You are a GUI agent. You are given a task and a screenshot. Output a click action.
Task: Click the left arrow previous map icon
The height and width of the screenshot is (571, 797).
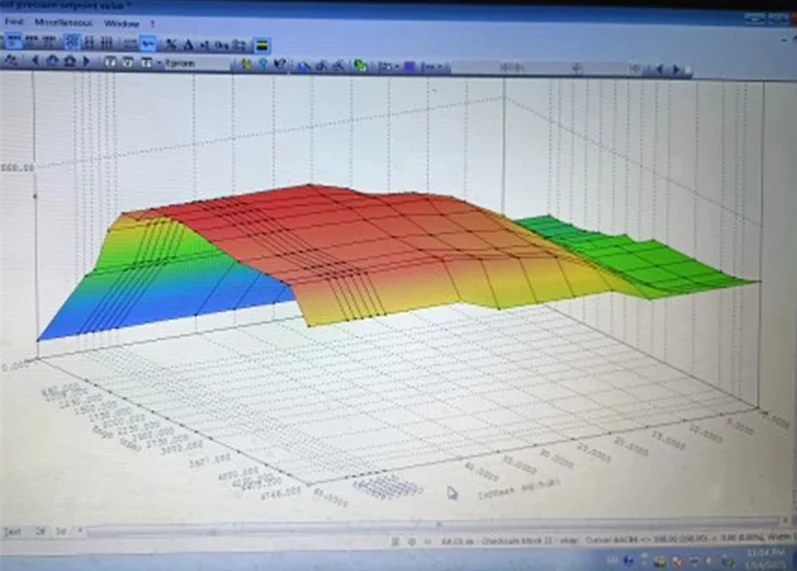(x=35, y=61)
